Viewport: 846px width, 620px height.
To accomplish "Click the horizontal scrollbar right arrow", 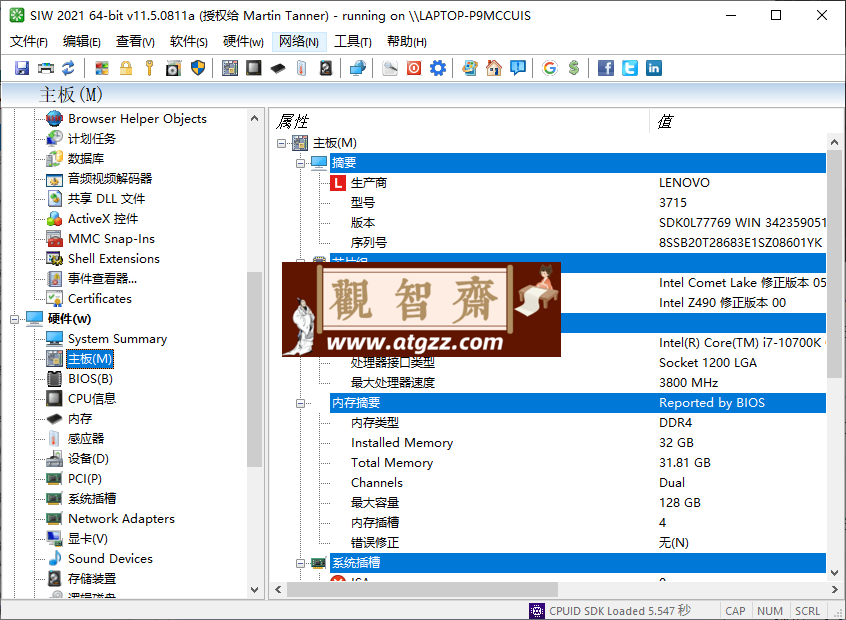I will pos(834,590).
